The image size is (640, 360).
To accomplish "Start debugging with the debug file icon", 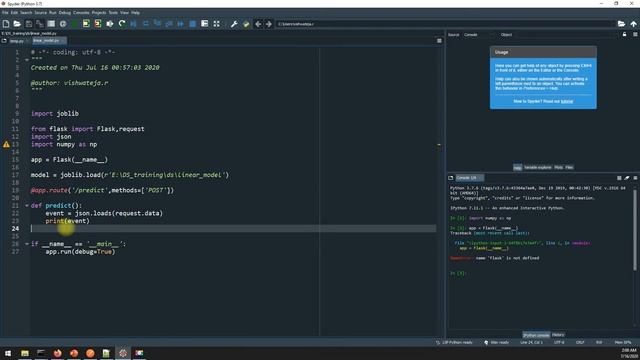I will (133, 24).
